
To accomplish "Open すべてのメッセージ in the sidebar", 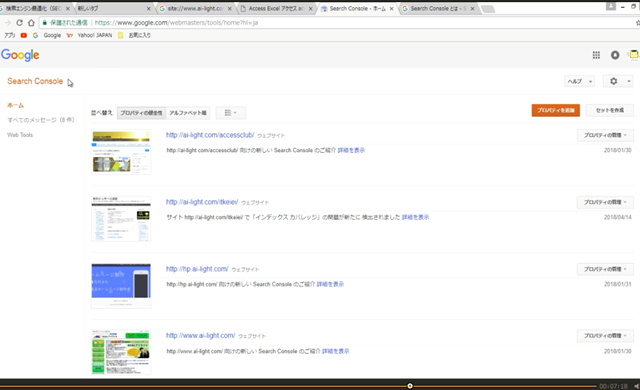I will coord(41,120).
